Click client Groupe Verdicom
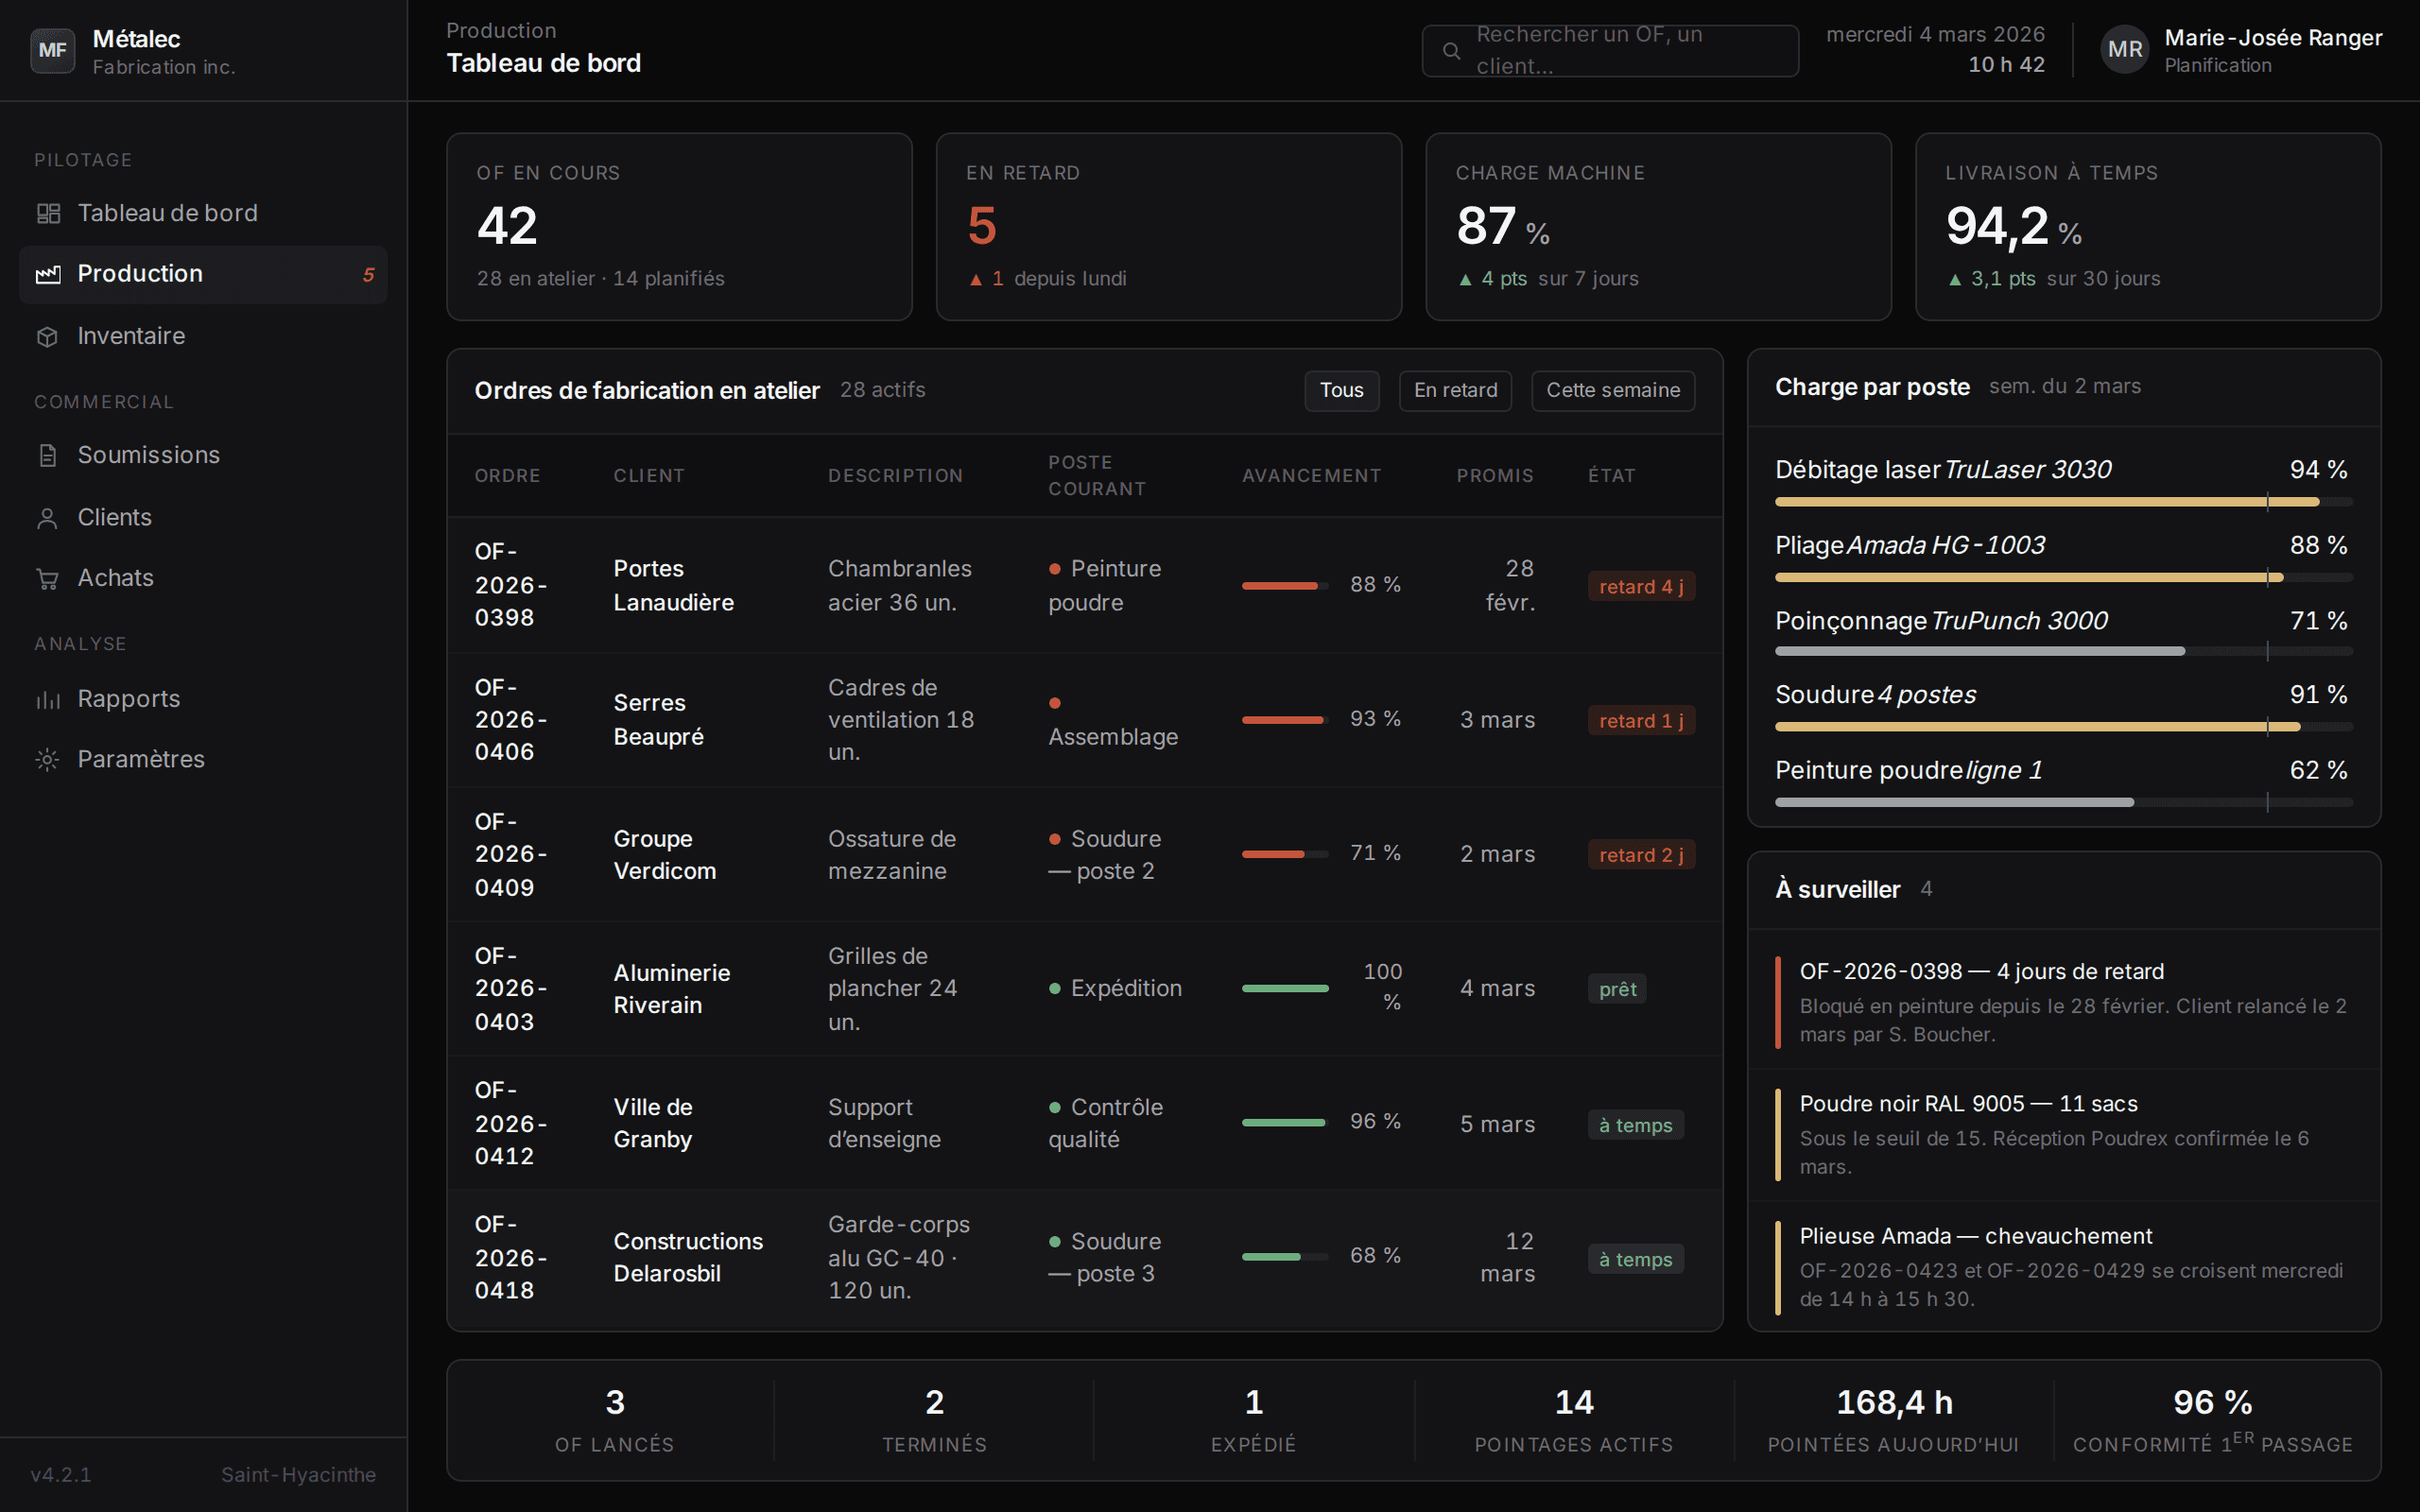2420x1512 pixels. click(664, 855)
